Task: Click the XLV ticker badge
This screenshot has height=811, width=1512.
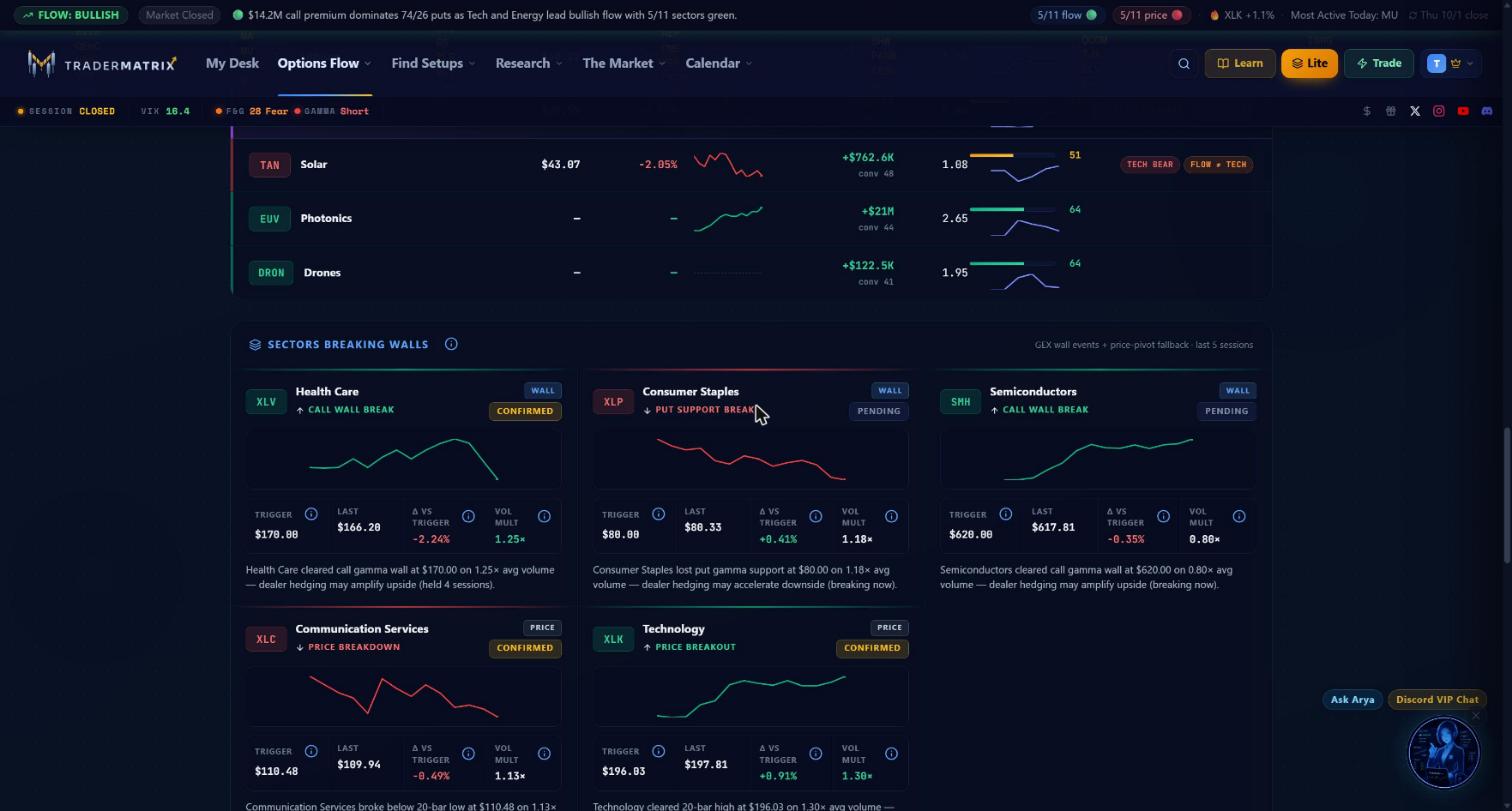Action: pyautogui.click(x=266, y=402)
